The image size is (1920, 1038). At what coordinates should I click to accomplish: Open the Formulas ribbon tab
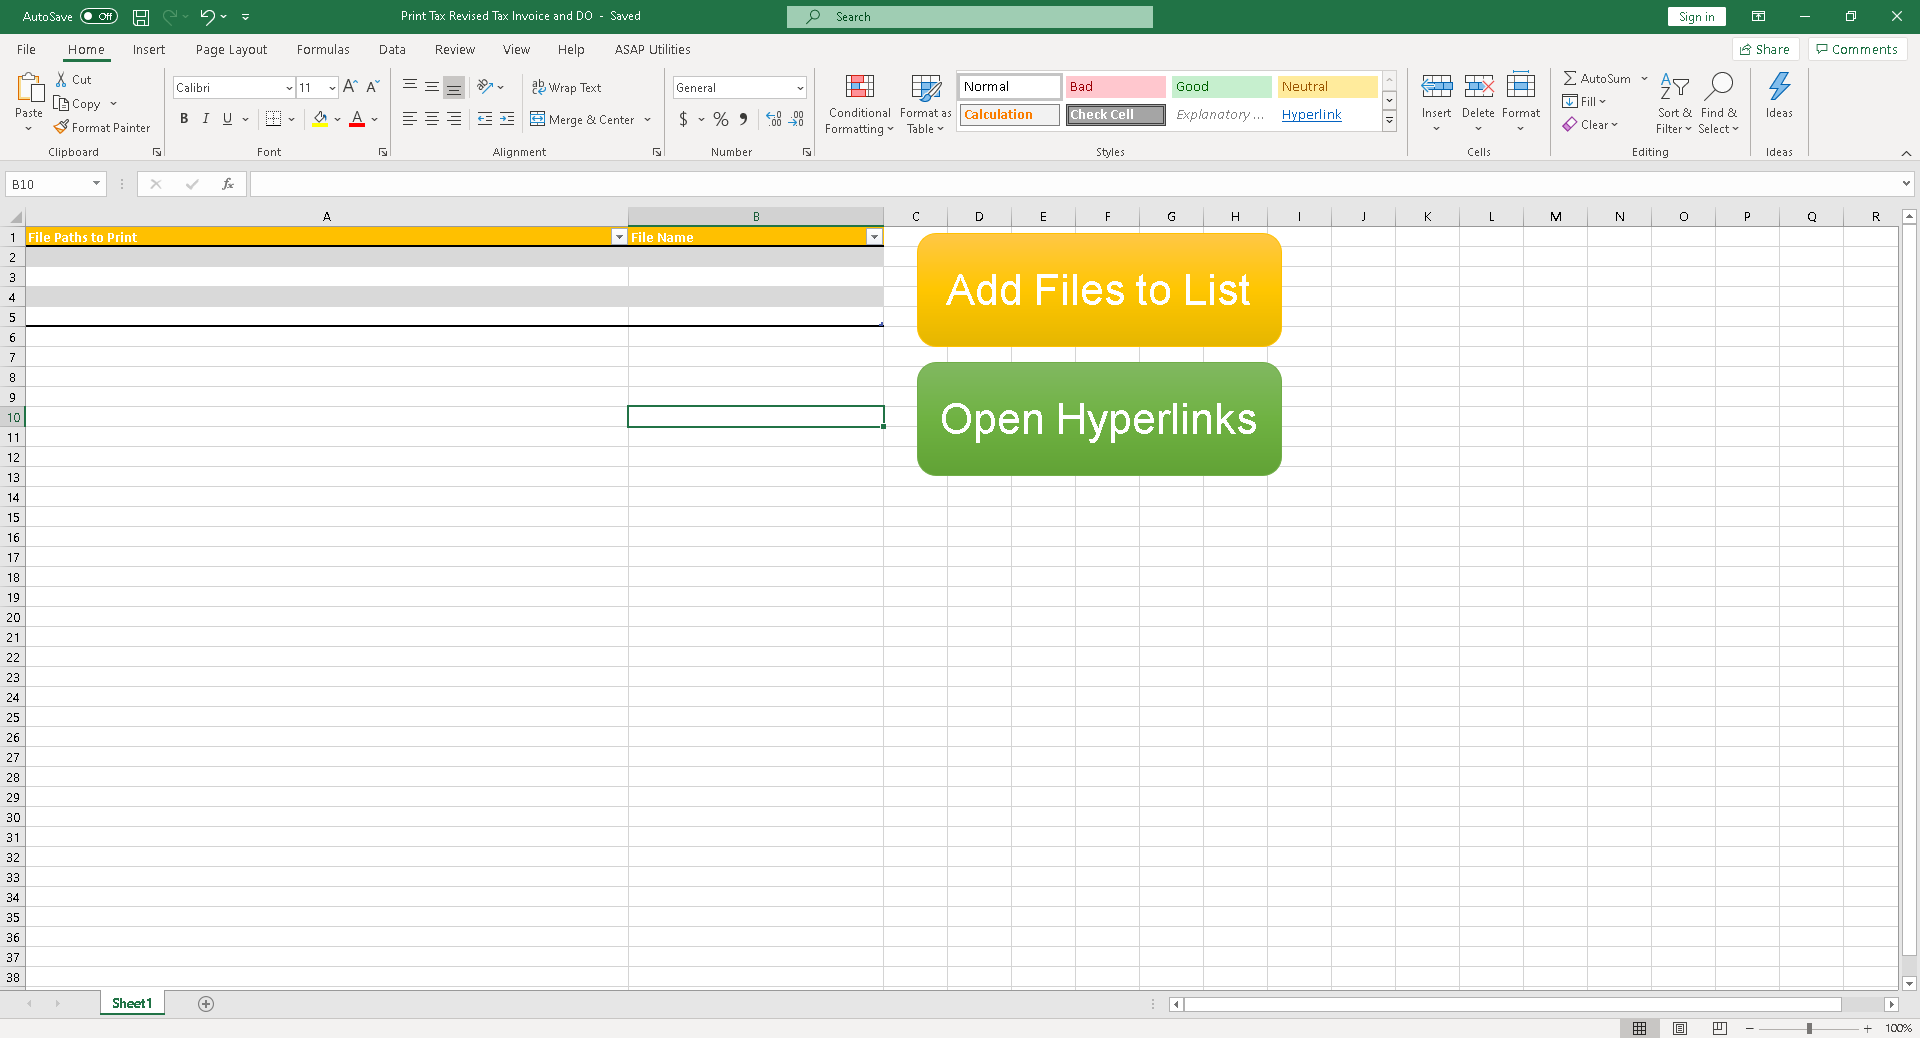pyautogui.click(x=322, y=49)
